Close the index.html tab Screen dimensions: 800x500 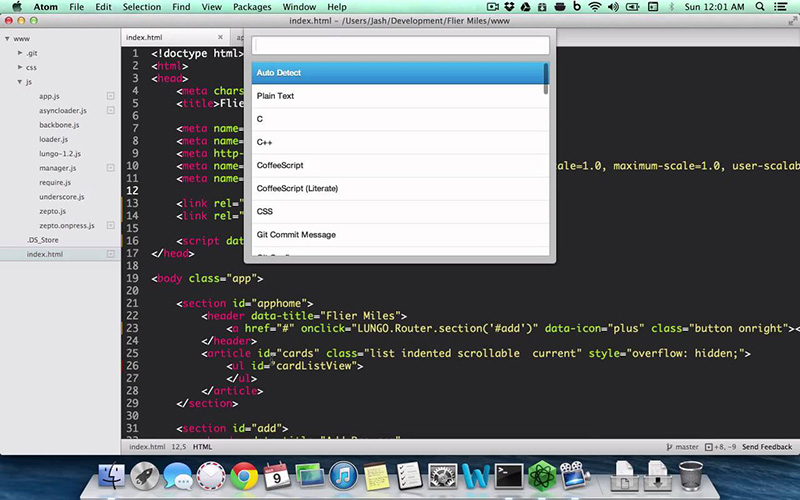[x=220, y=37]
